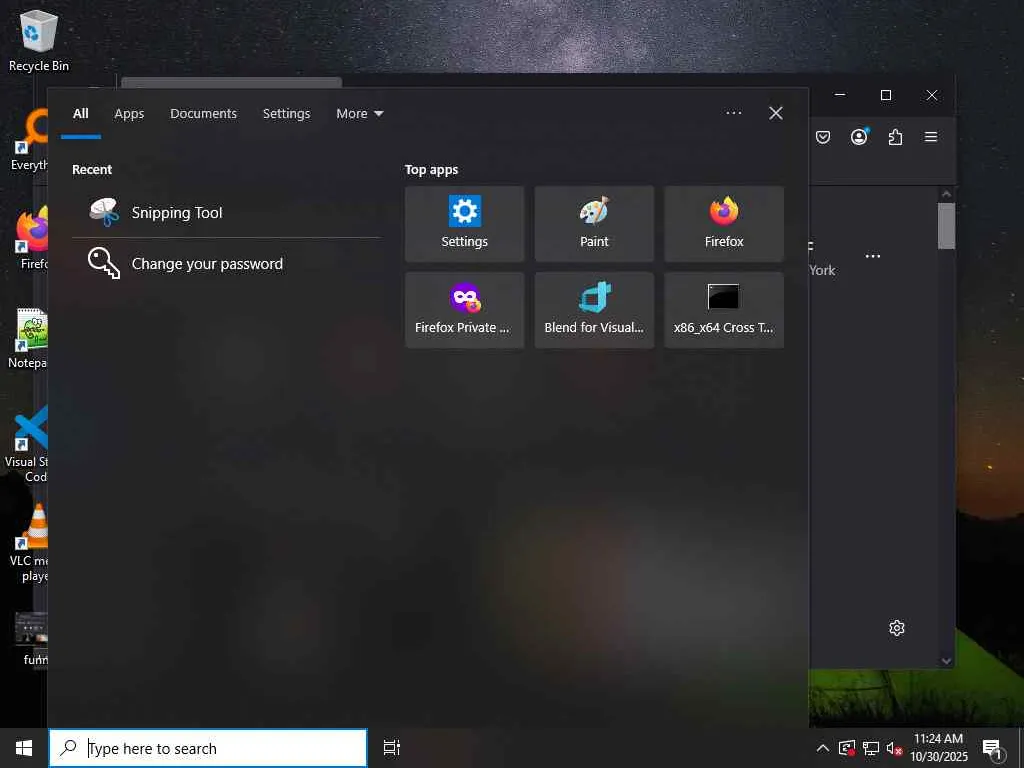Click Firefox vertical scrollbar thumb

(946, 226)
